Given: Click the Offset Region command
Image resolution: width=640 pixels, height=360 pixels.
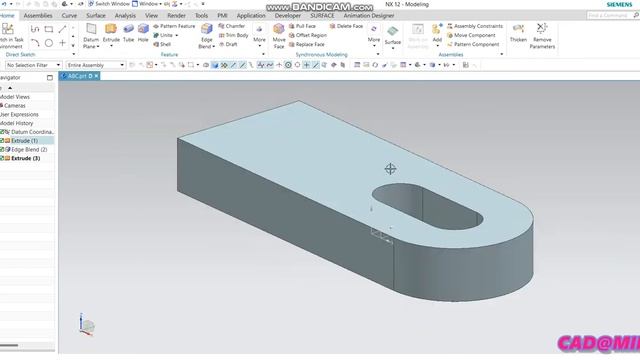Looking at the screenshot, I should [308, 35].
